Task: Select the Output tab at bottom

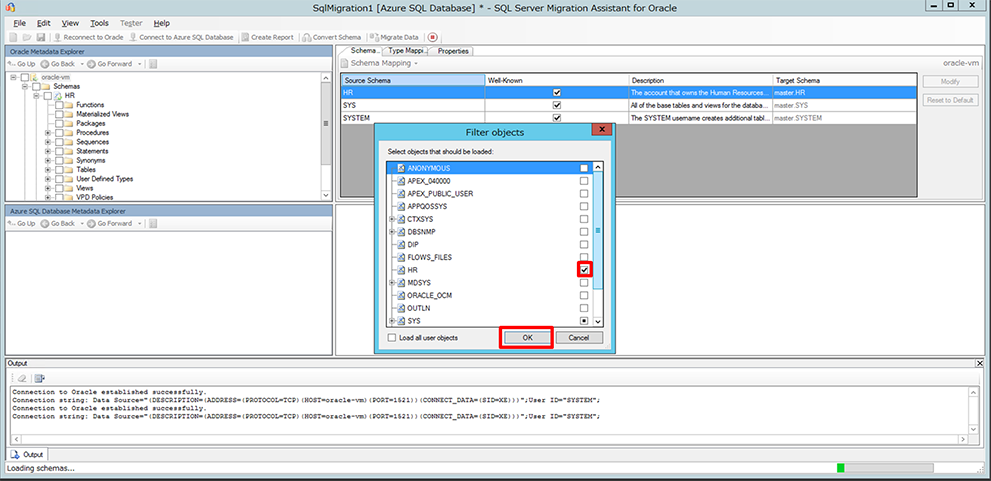Action: pyautogui.click(x=27, y=454)
